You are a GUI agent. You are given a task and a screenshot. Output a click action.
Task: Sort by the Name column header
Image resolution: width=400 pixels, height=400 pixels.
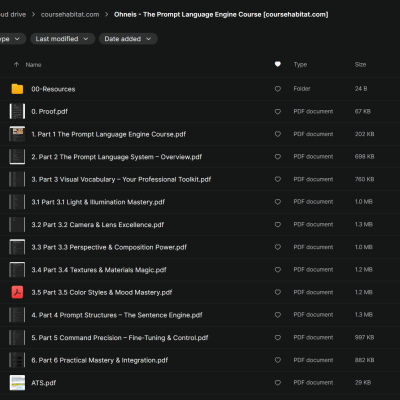tap(33, 65)
